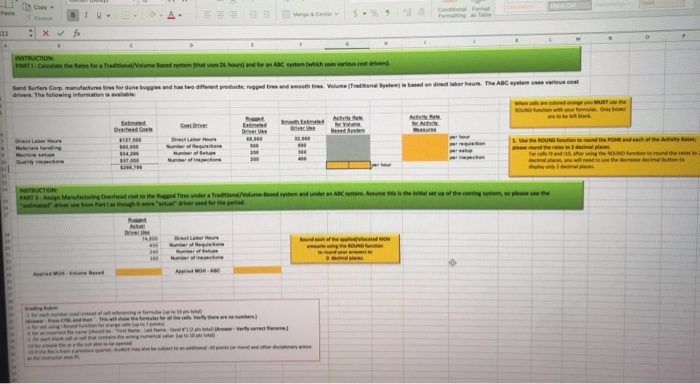The height and width of the screenshot is (384, 700).
Task: Click the Insert Function fx icon
Action: (77, 33)
